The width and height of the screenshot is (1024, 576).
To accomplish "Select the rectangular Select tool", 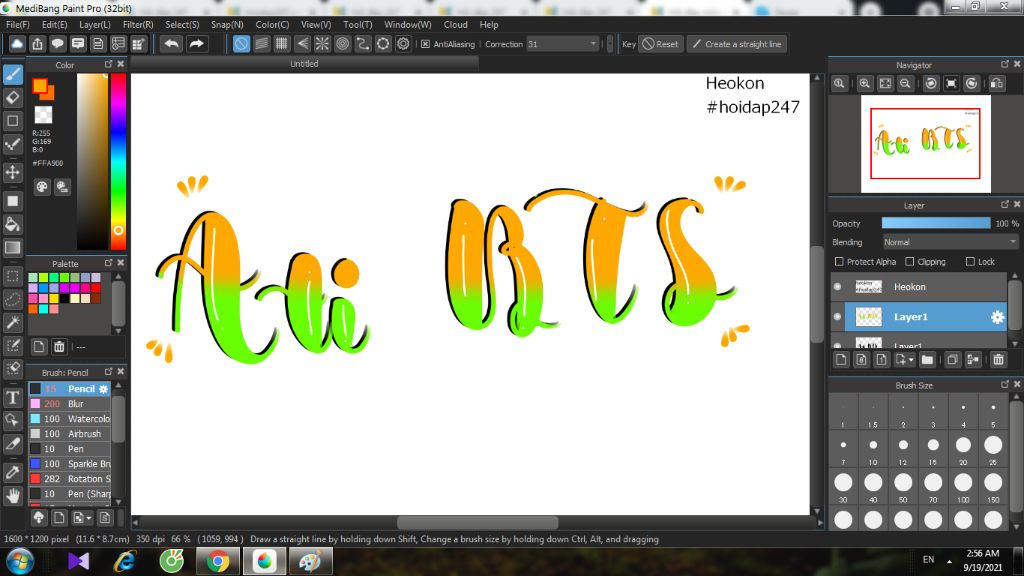I will pos(12,276).
